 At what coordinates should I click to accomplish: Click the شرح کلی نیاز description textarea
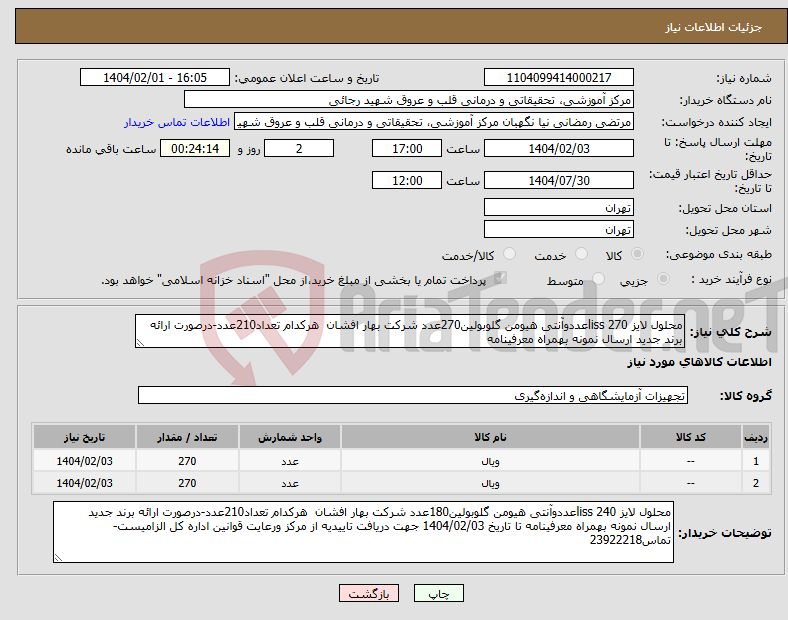click(410, 332)
